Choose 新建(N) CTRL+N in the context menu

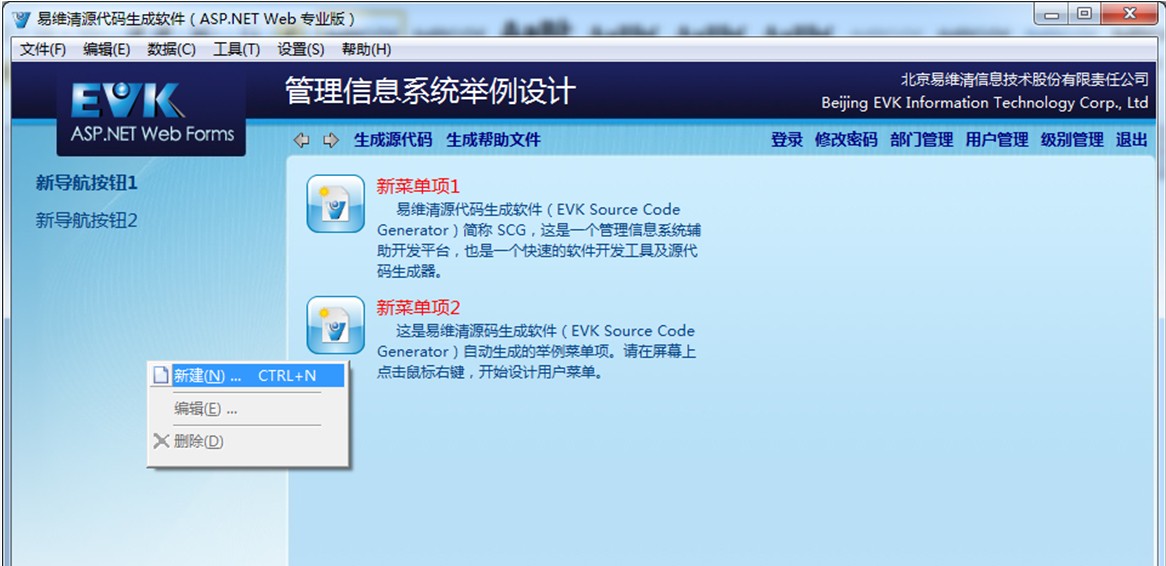tap(248, 376)
